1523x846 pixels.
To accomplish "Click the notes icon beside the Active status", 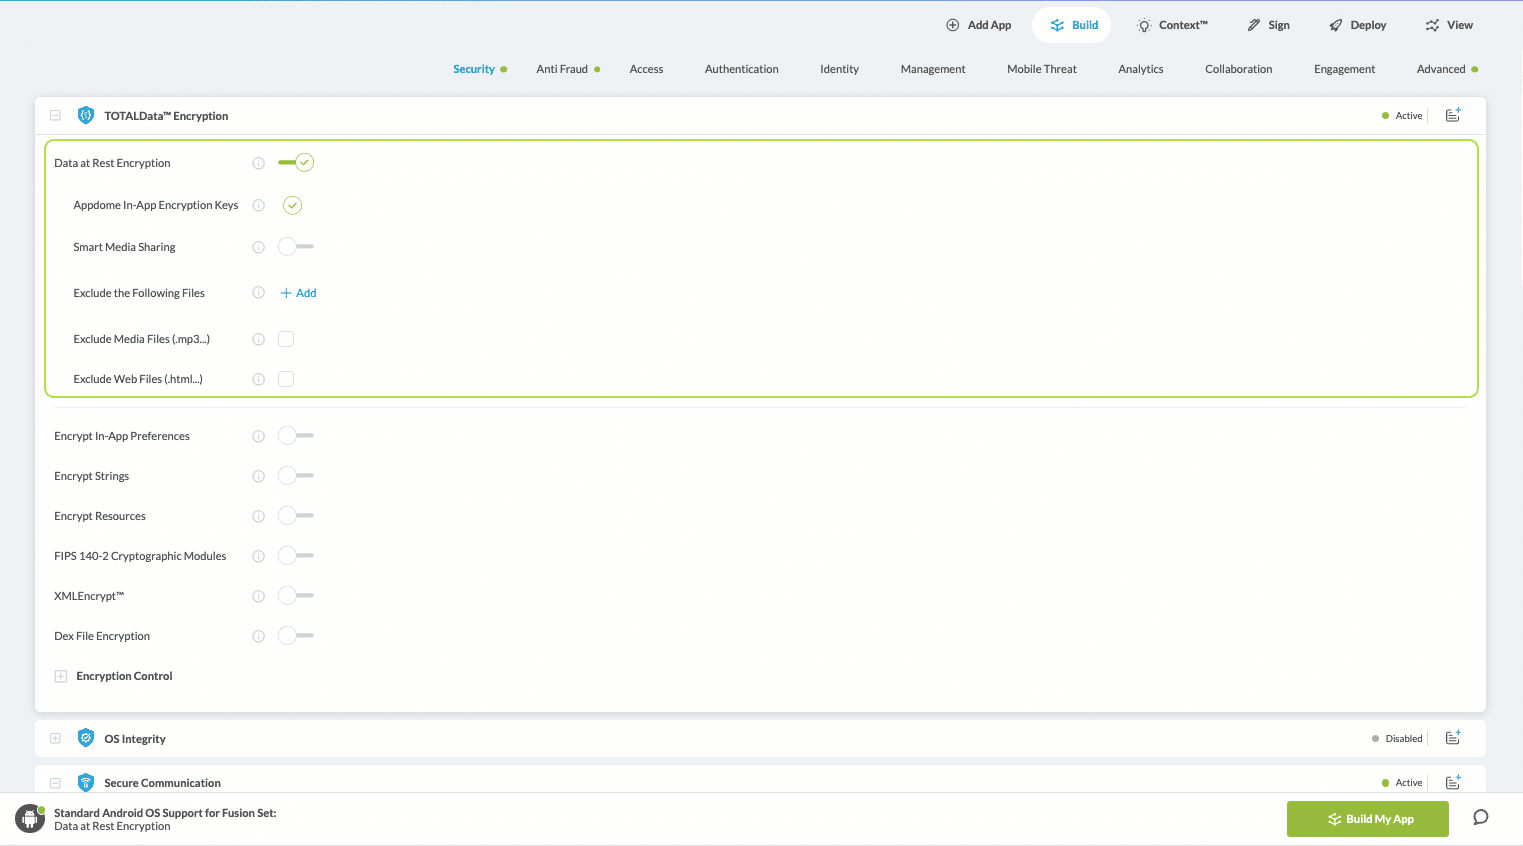I will (x=1452, y=114).
